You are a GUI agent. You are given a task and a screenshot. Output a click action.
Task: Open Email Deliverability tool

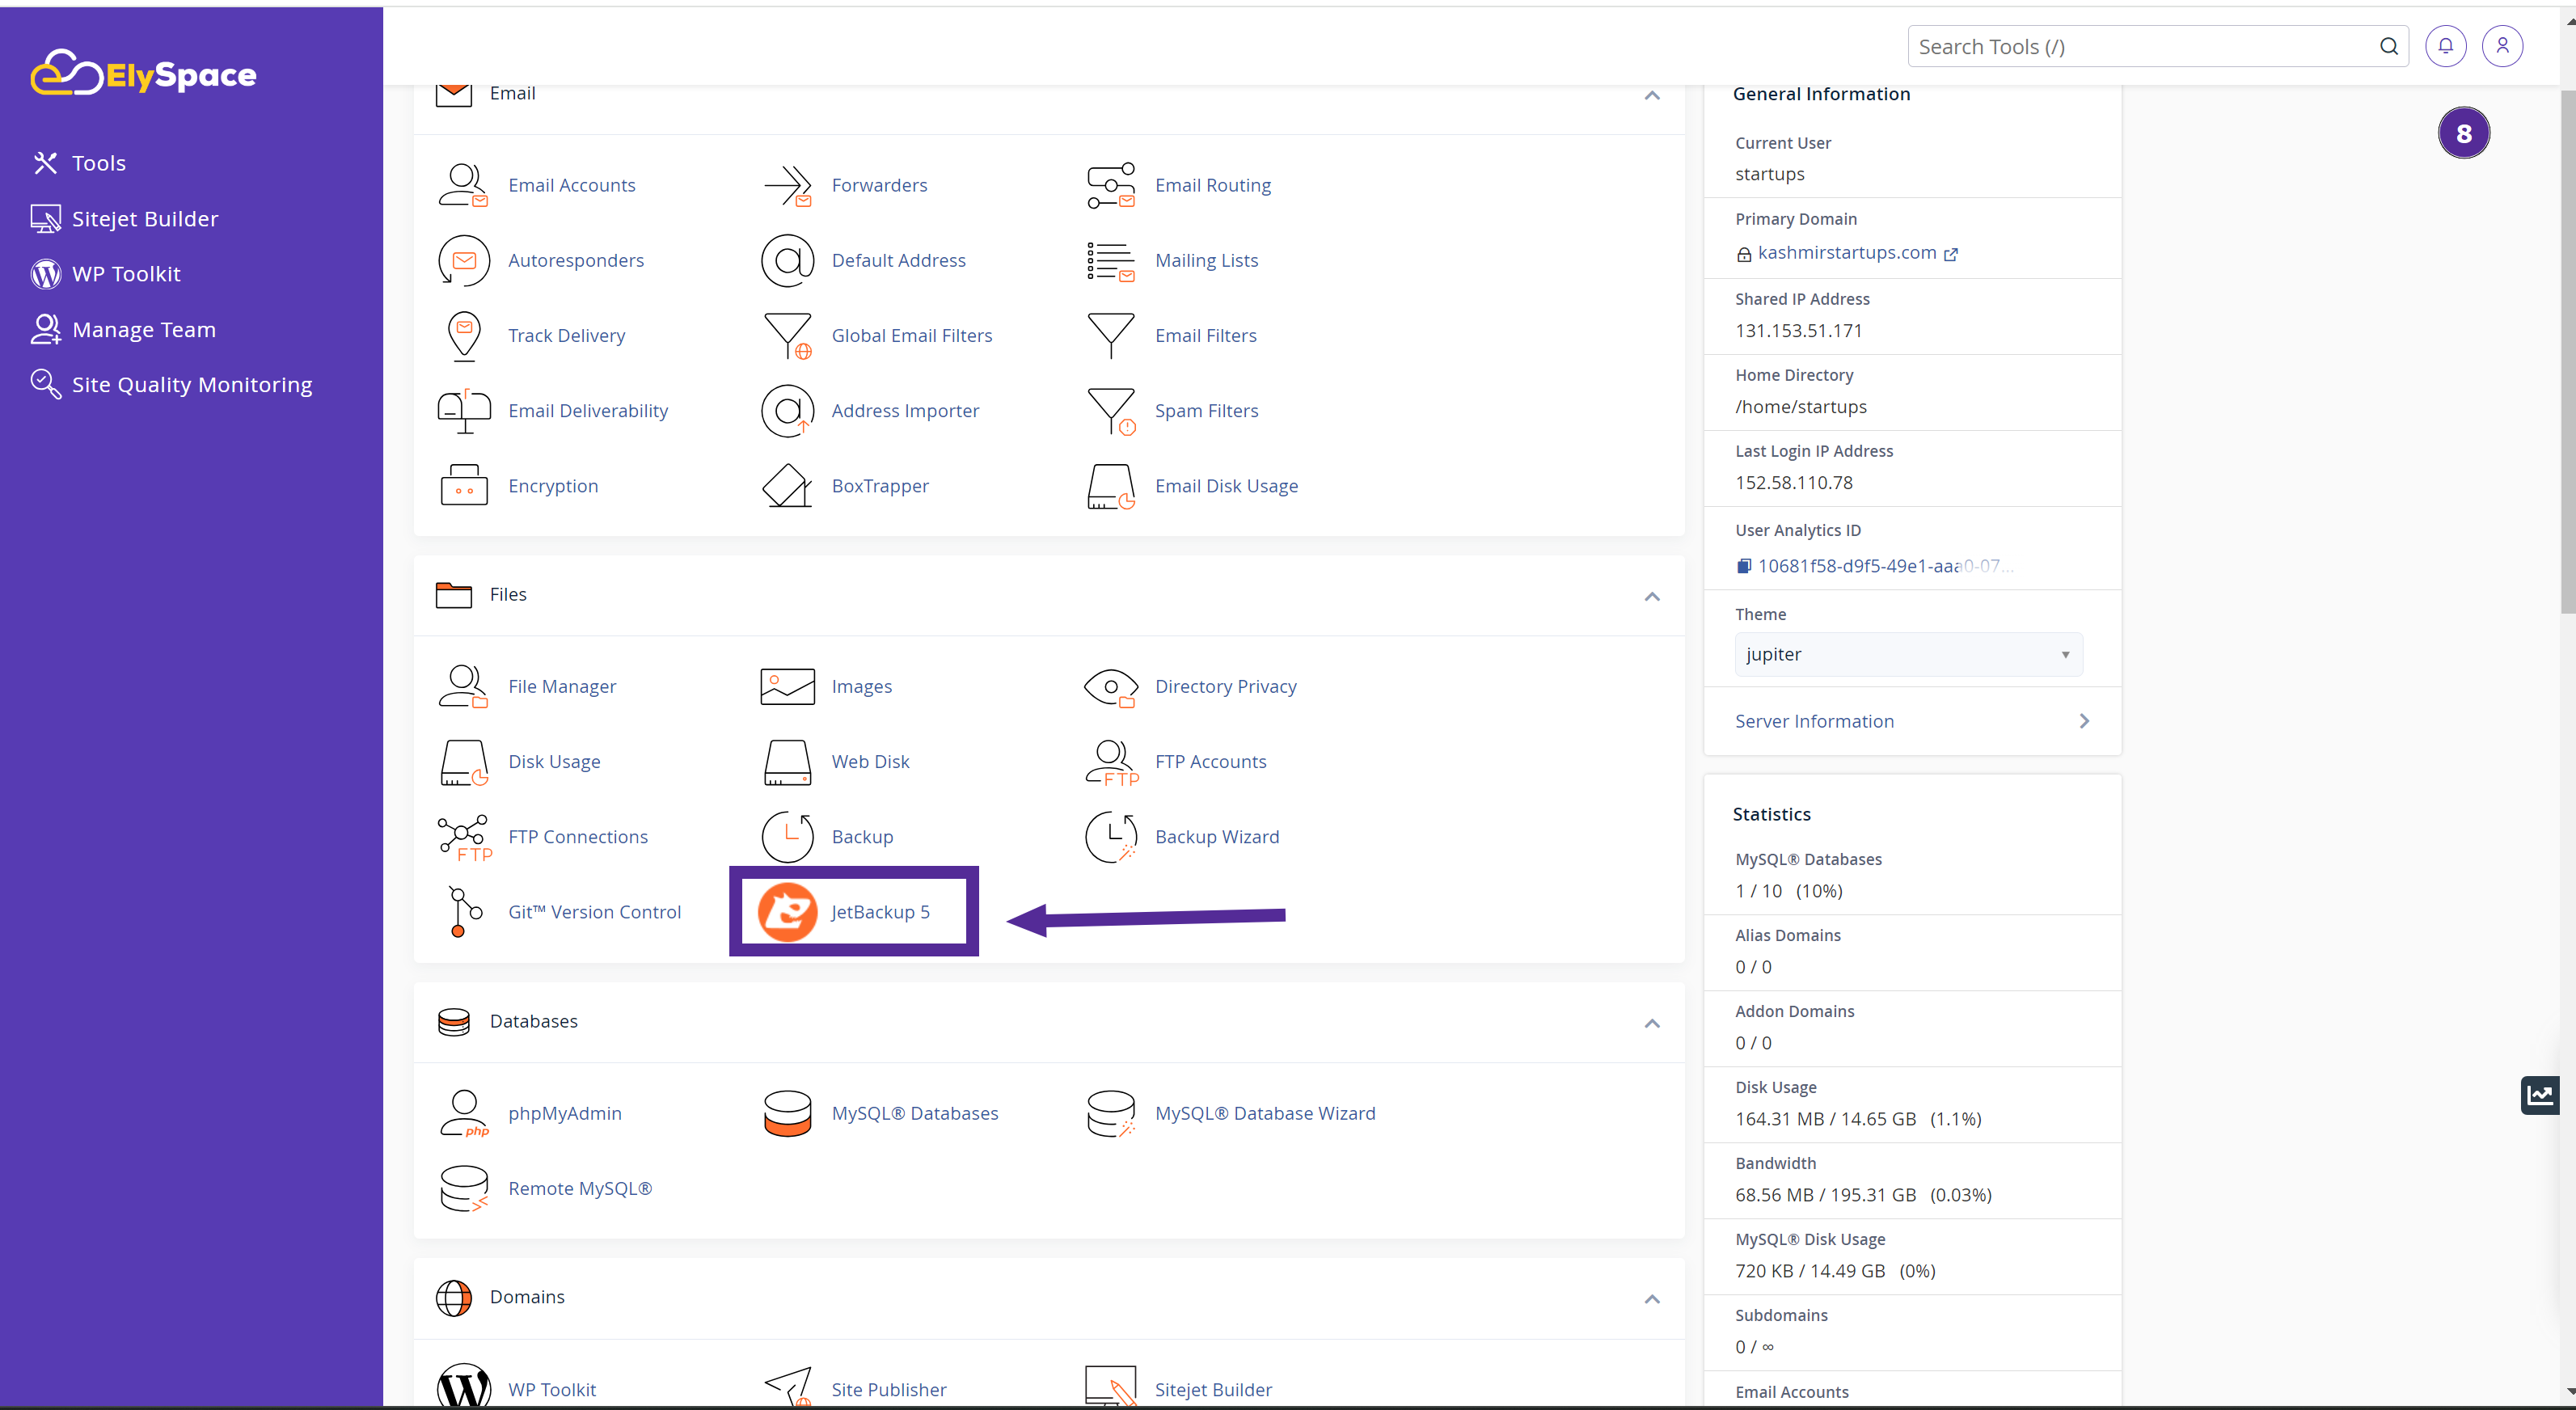589,410
